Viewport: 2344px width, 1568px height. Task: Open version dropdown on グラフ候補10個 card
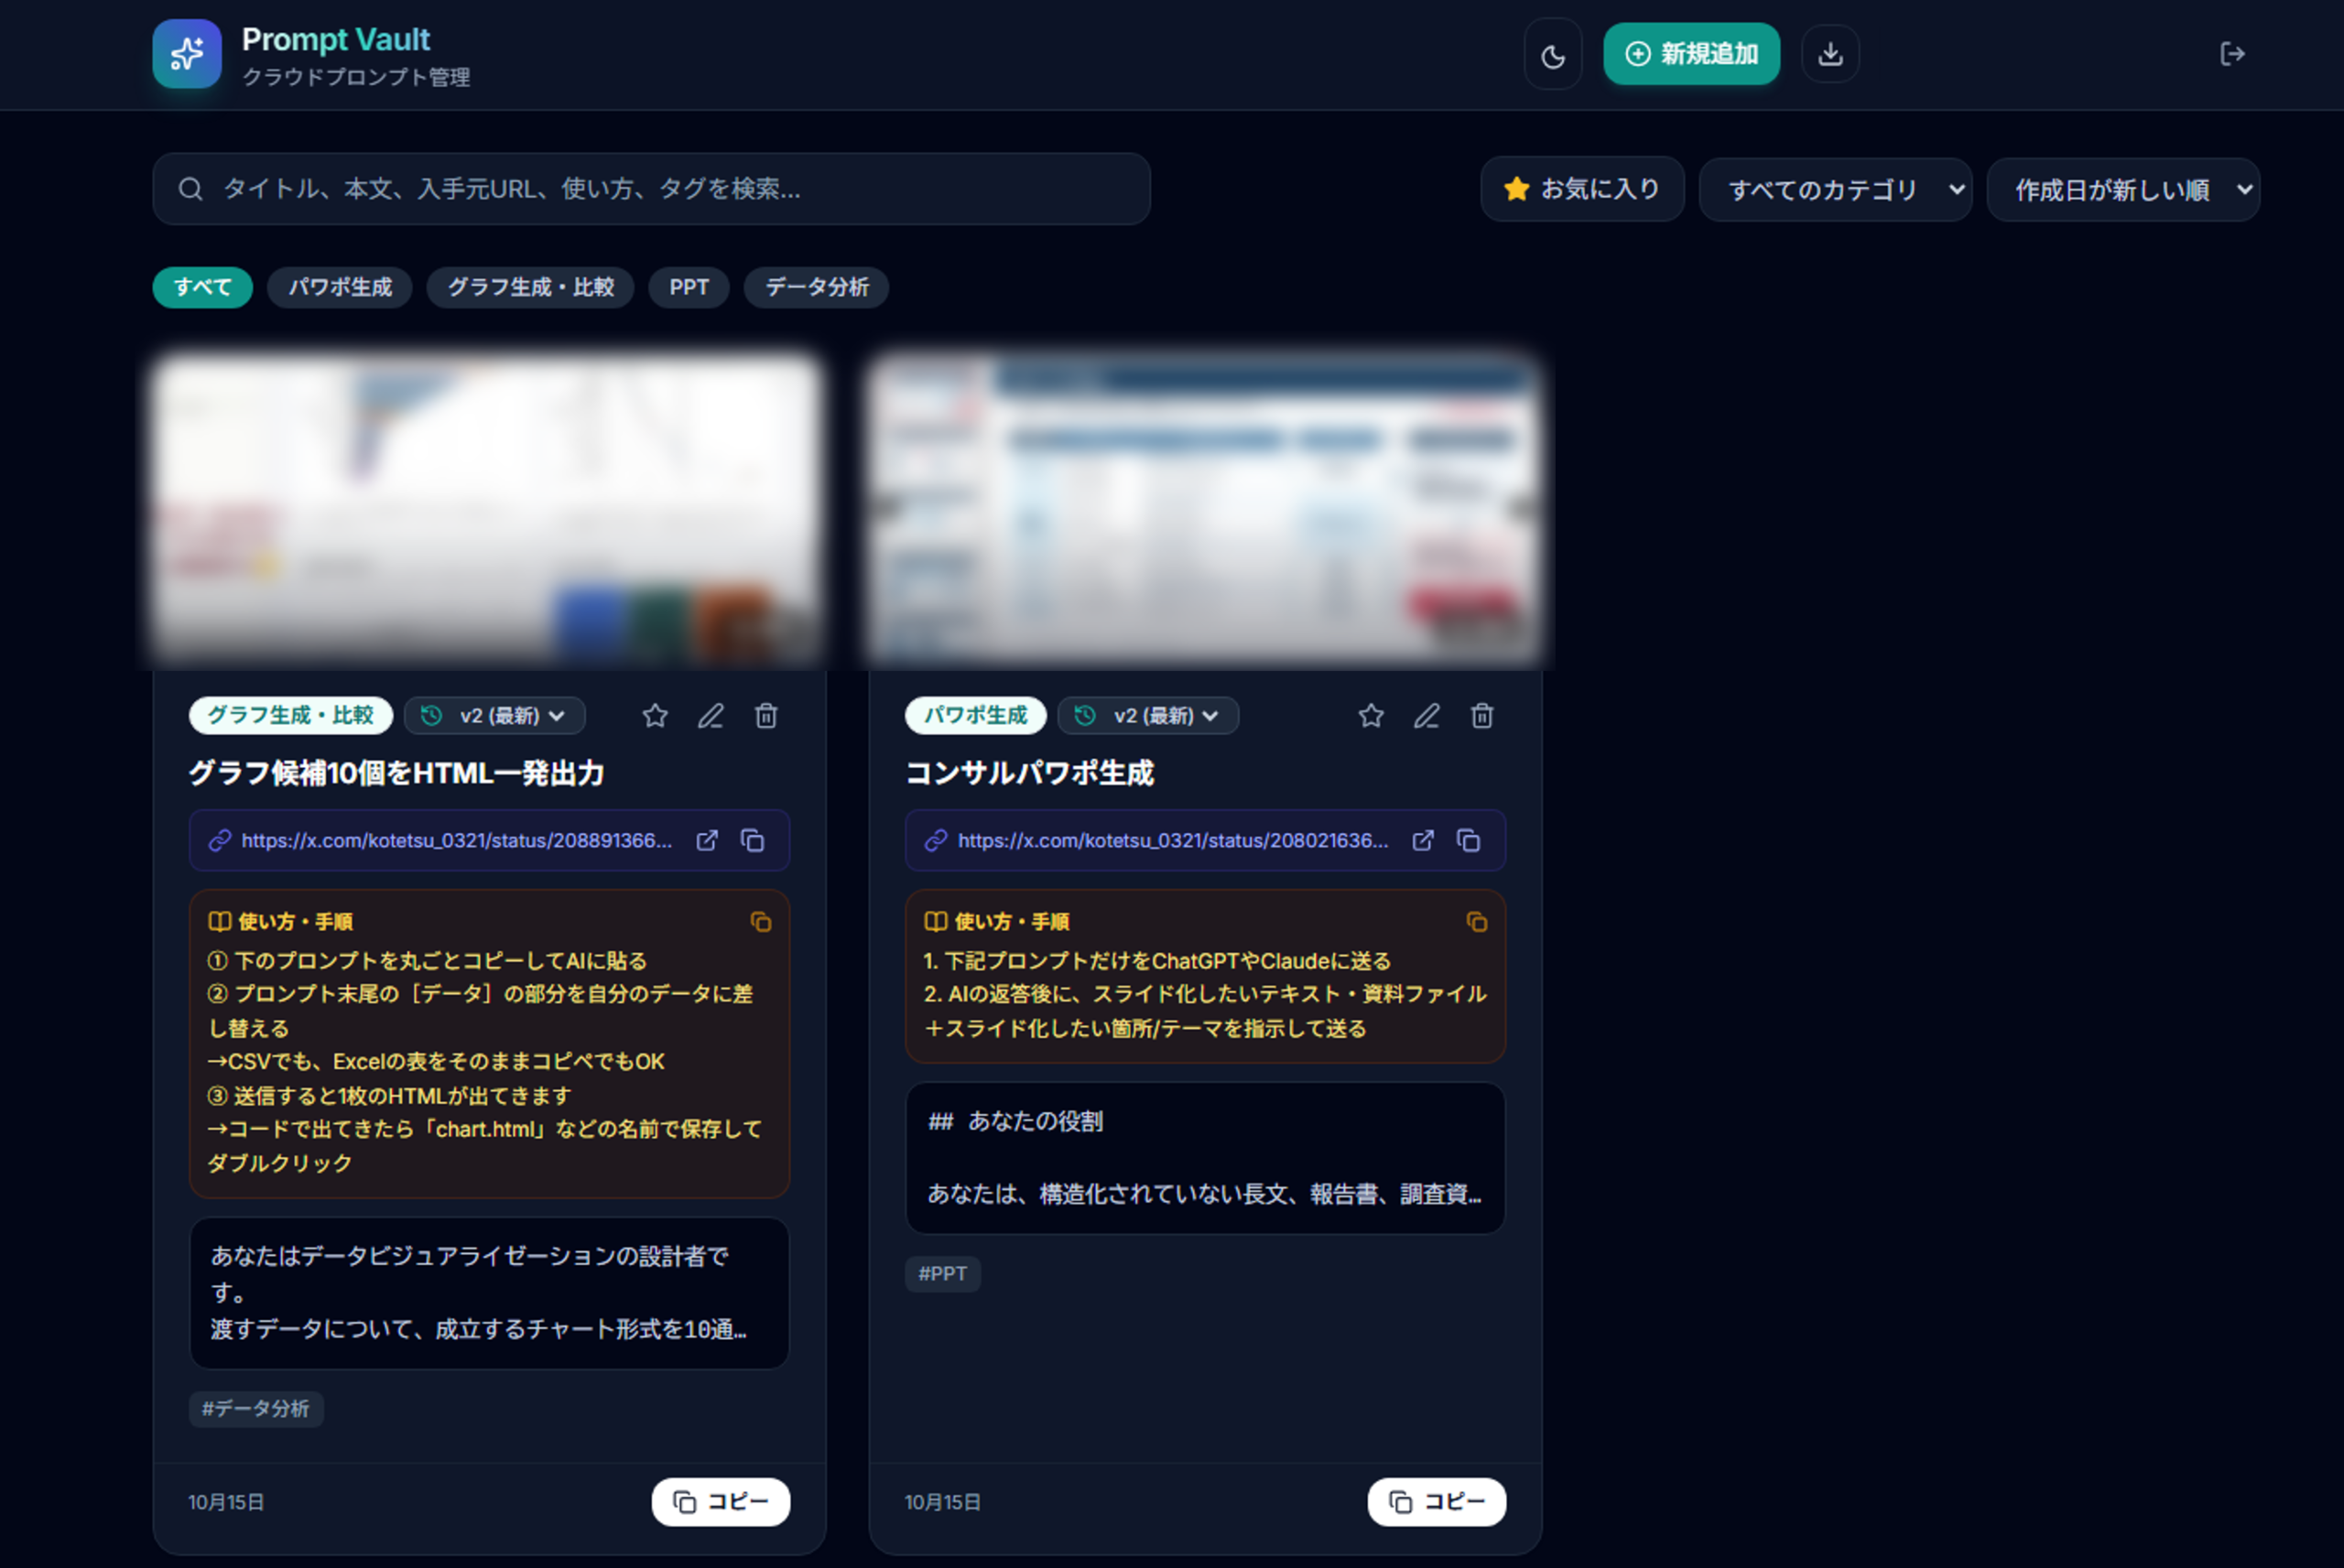pyautogui.click(x=495, y=716)
